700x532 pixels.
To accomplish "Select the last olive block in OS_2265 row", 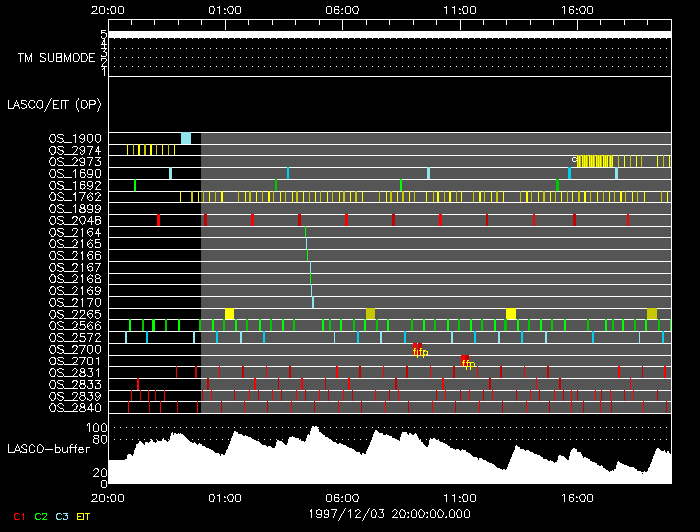I will pyautogui.click(x=652, y=314).
